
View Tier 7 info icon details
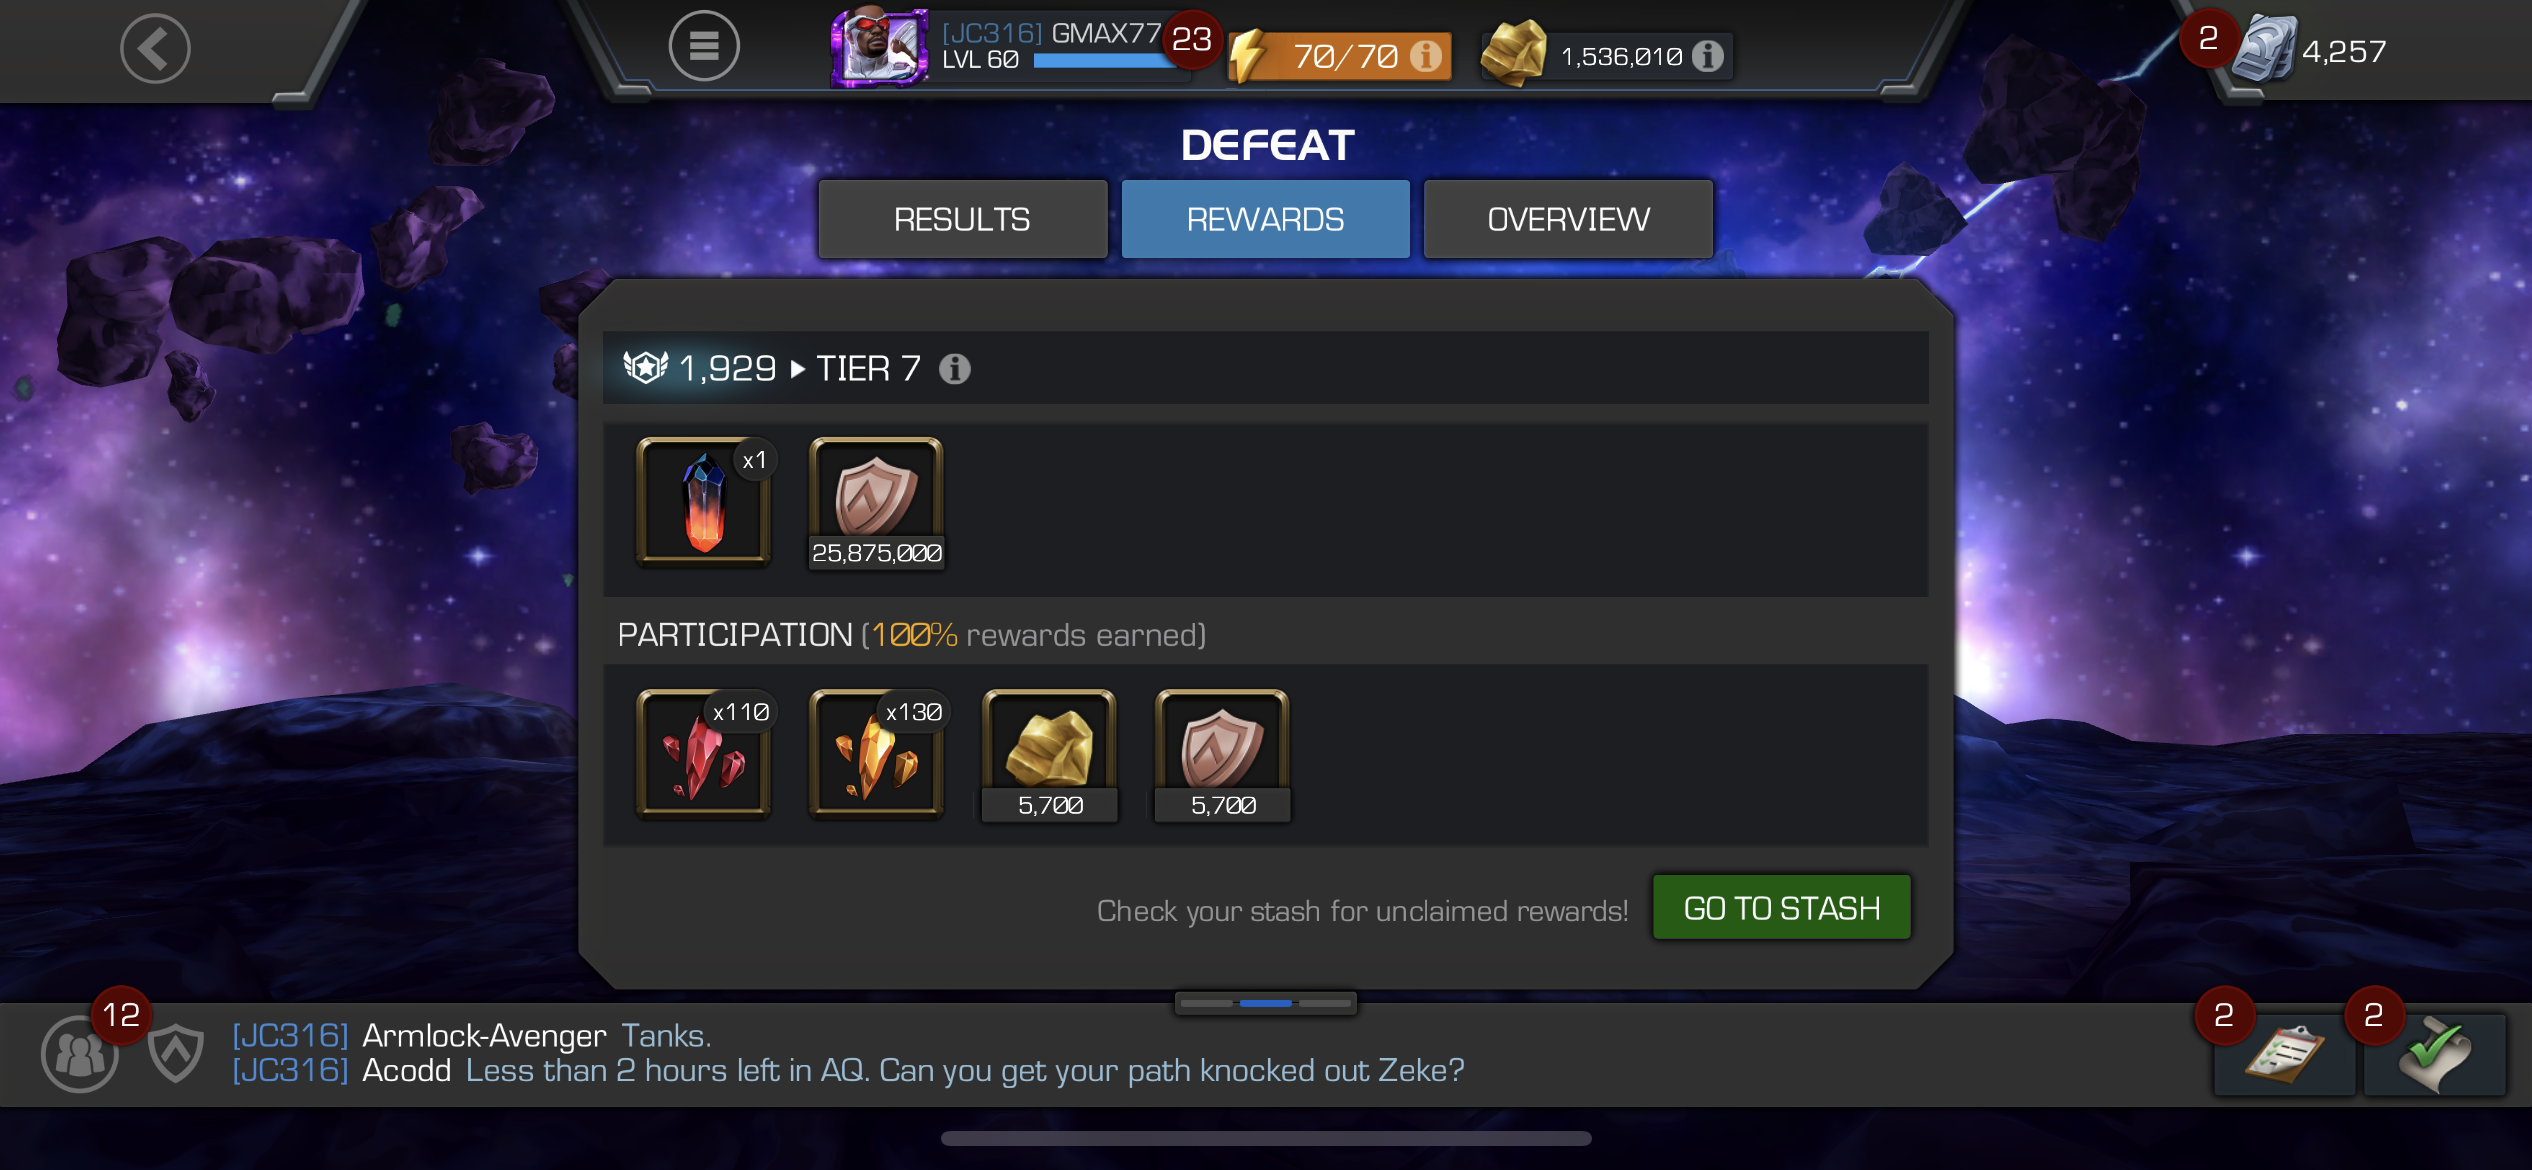[x=955, y=369]
